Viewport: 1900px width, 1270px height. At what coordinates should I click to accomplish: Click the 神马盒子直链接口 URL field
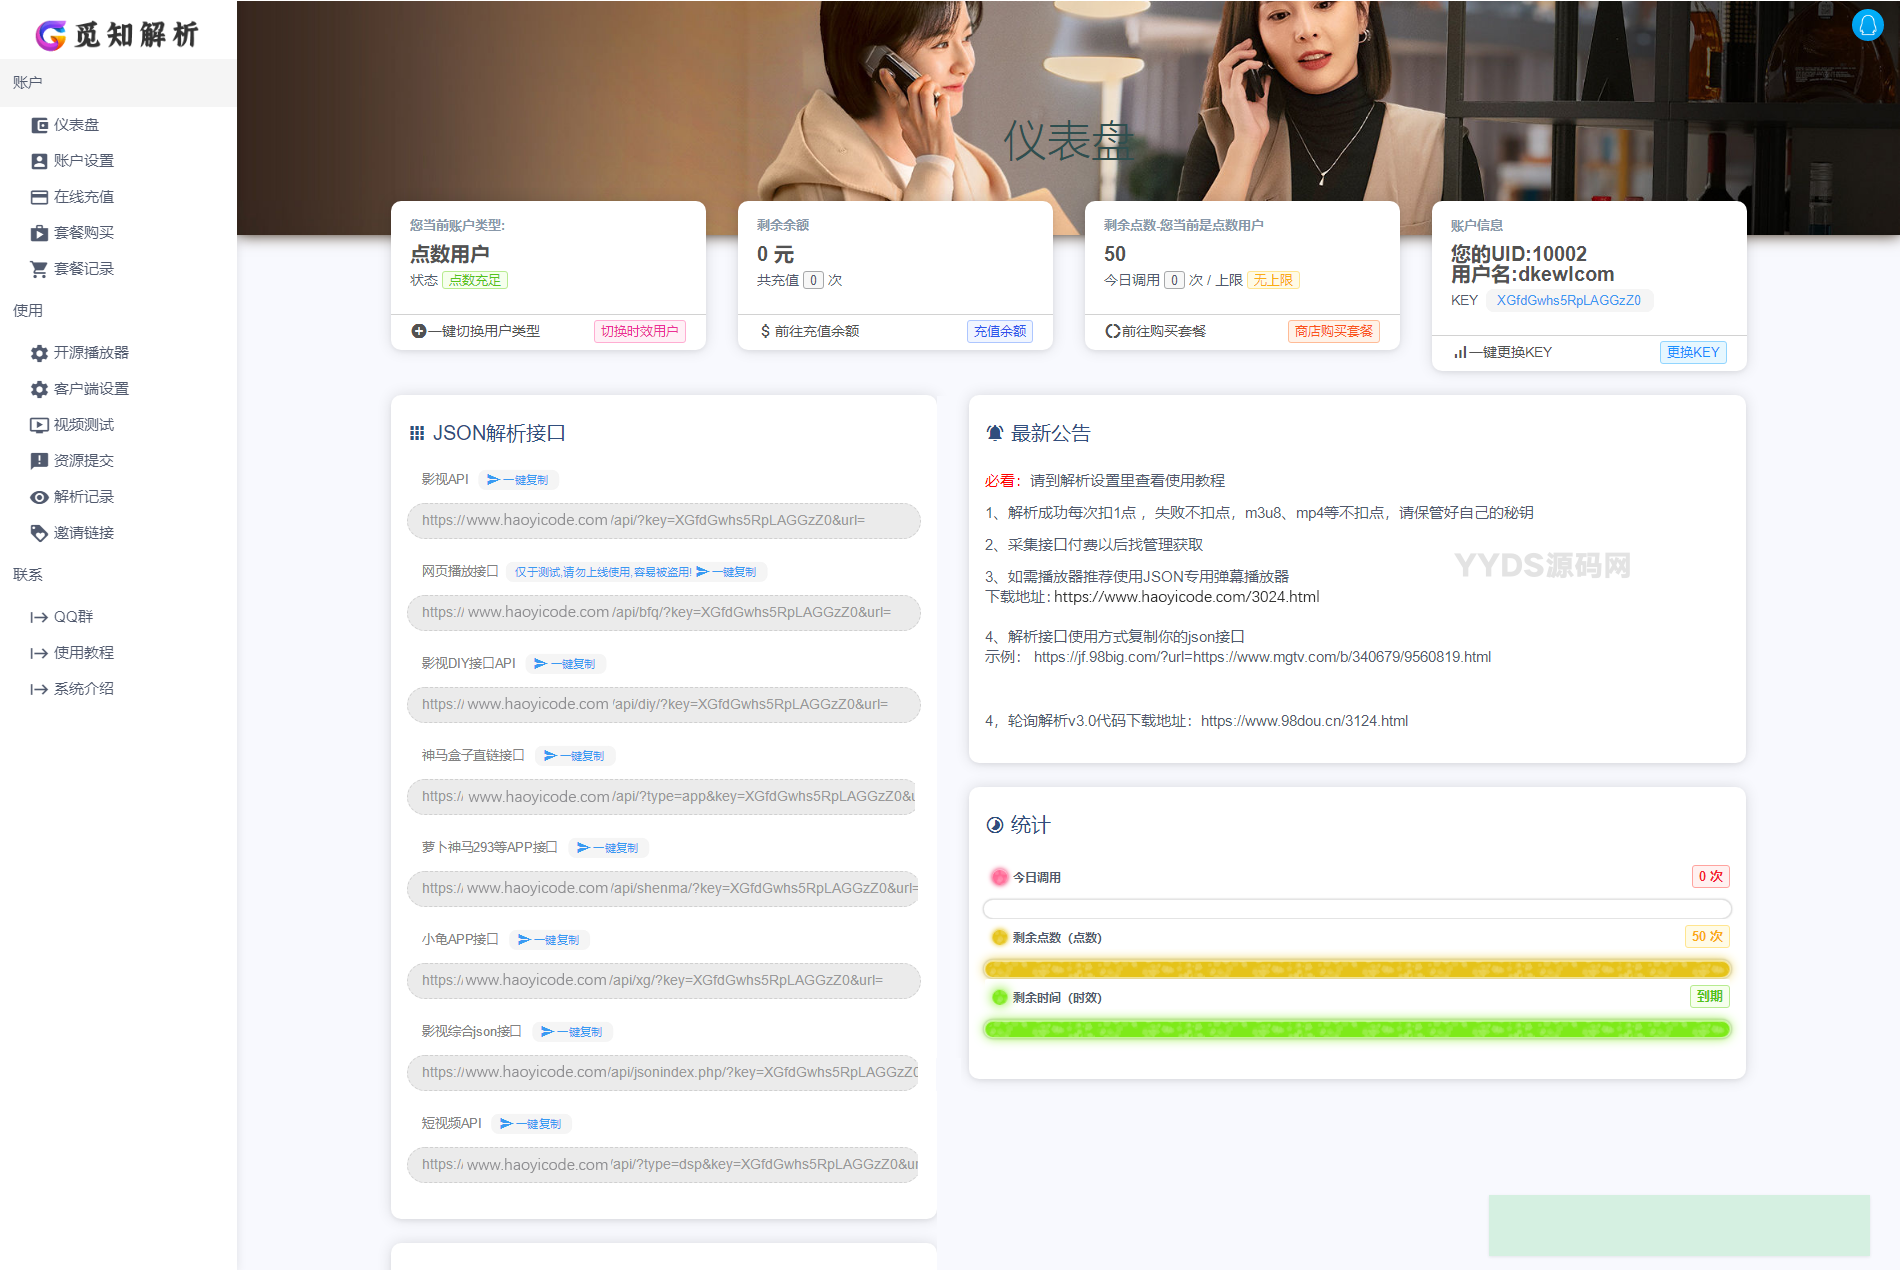pyautogui.click(x=664, y=797)
